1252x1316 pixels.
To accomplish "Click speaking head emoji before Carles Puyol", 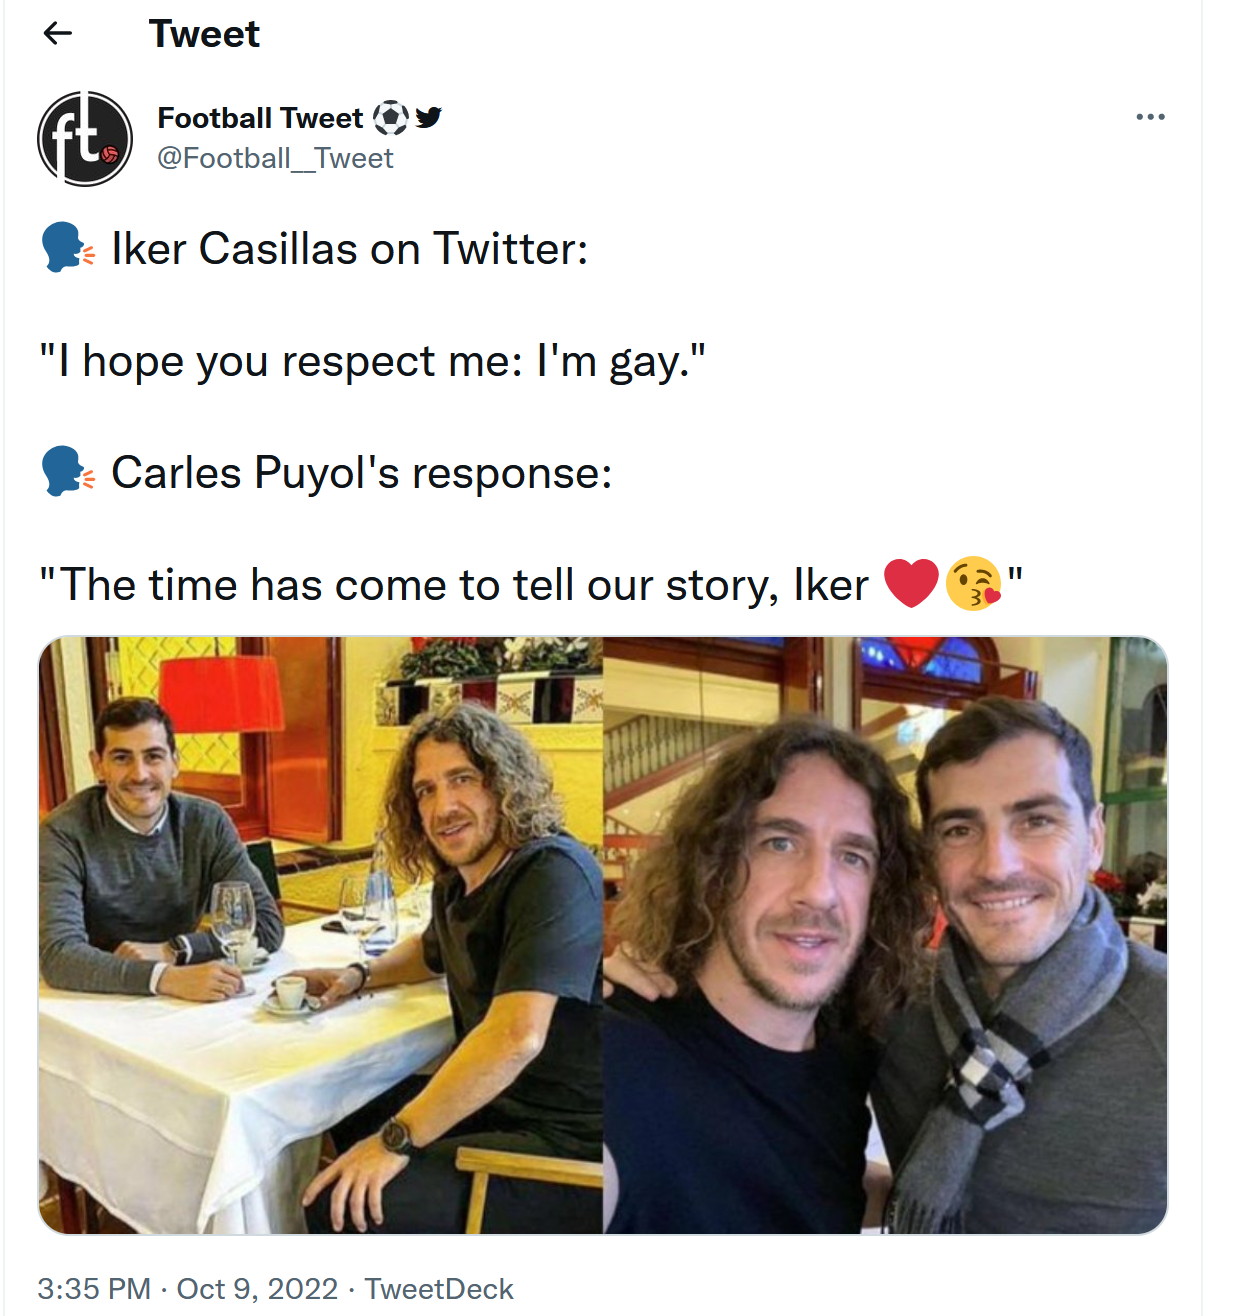I will click(67, 472).
